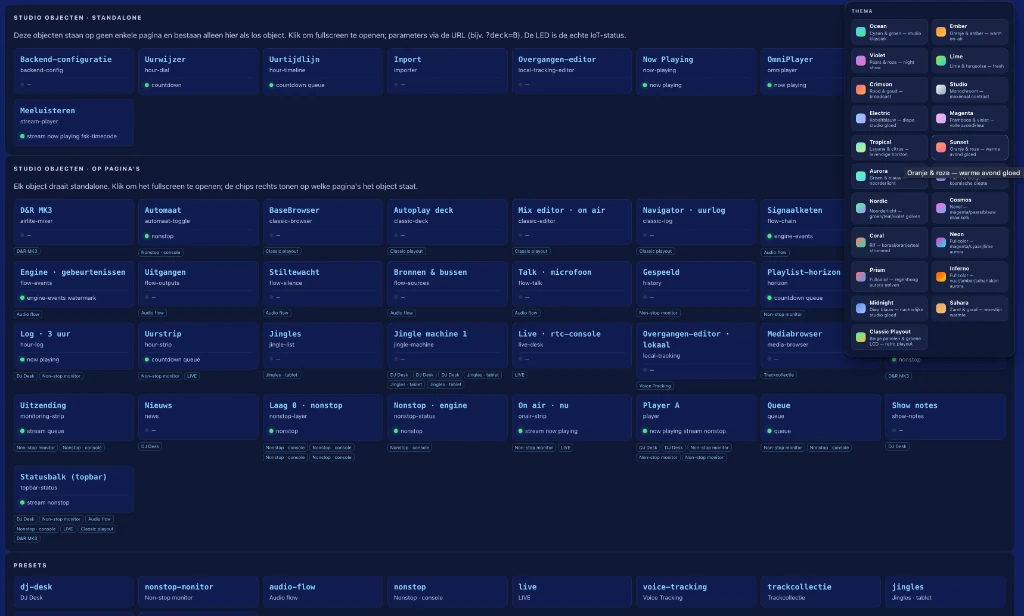
Task: Load the trackcollectie preset
Action: (821, 592)
